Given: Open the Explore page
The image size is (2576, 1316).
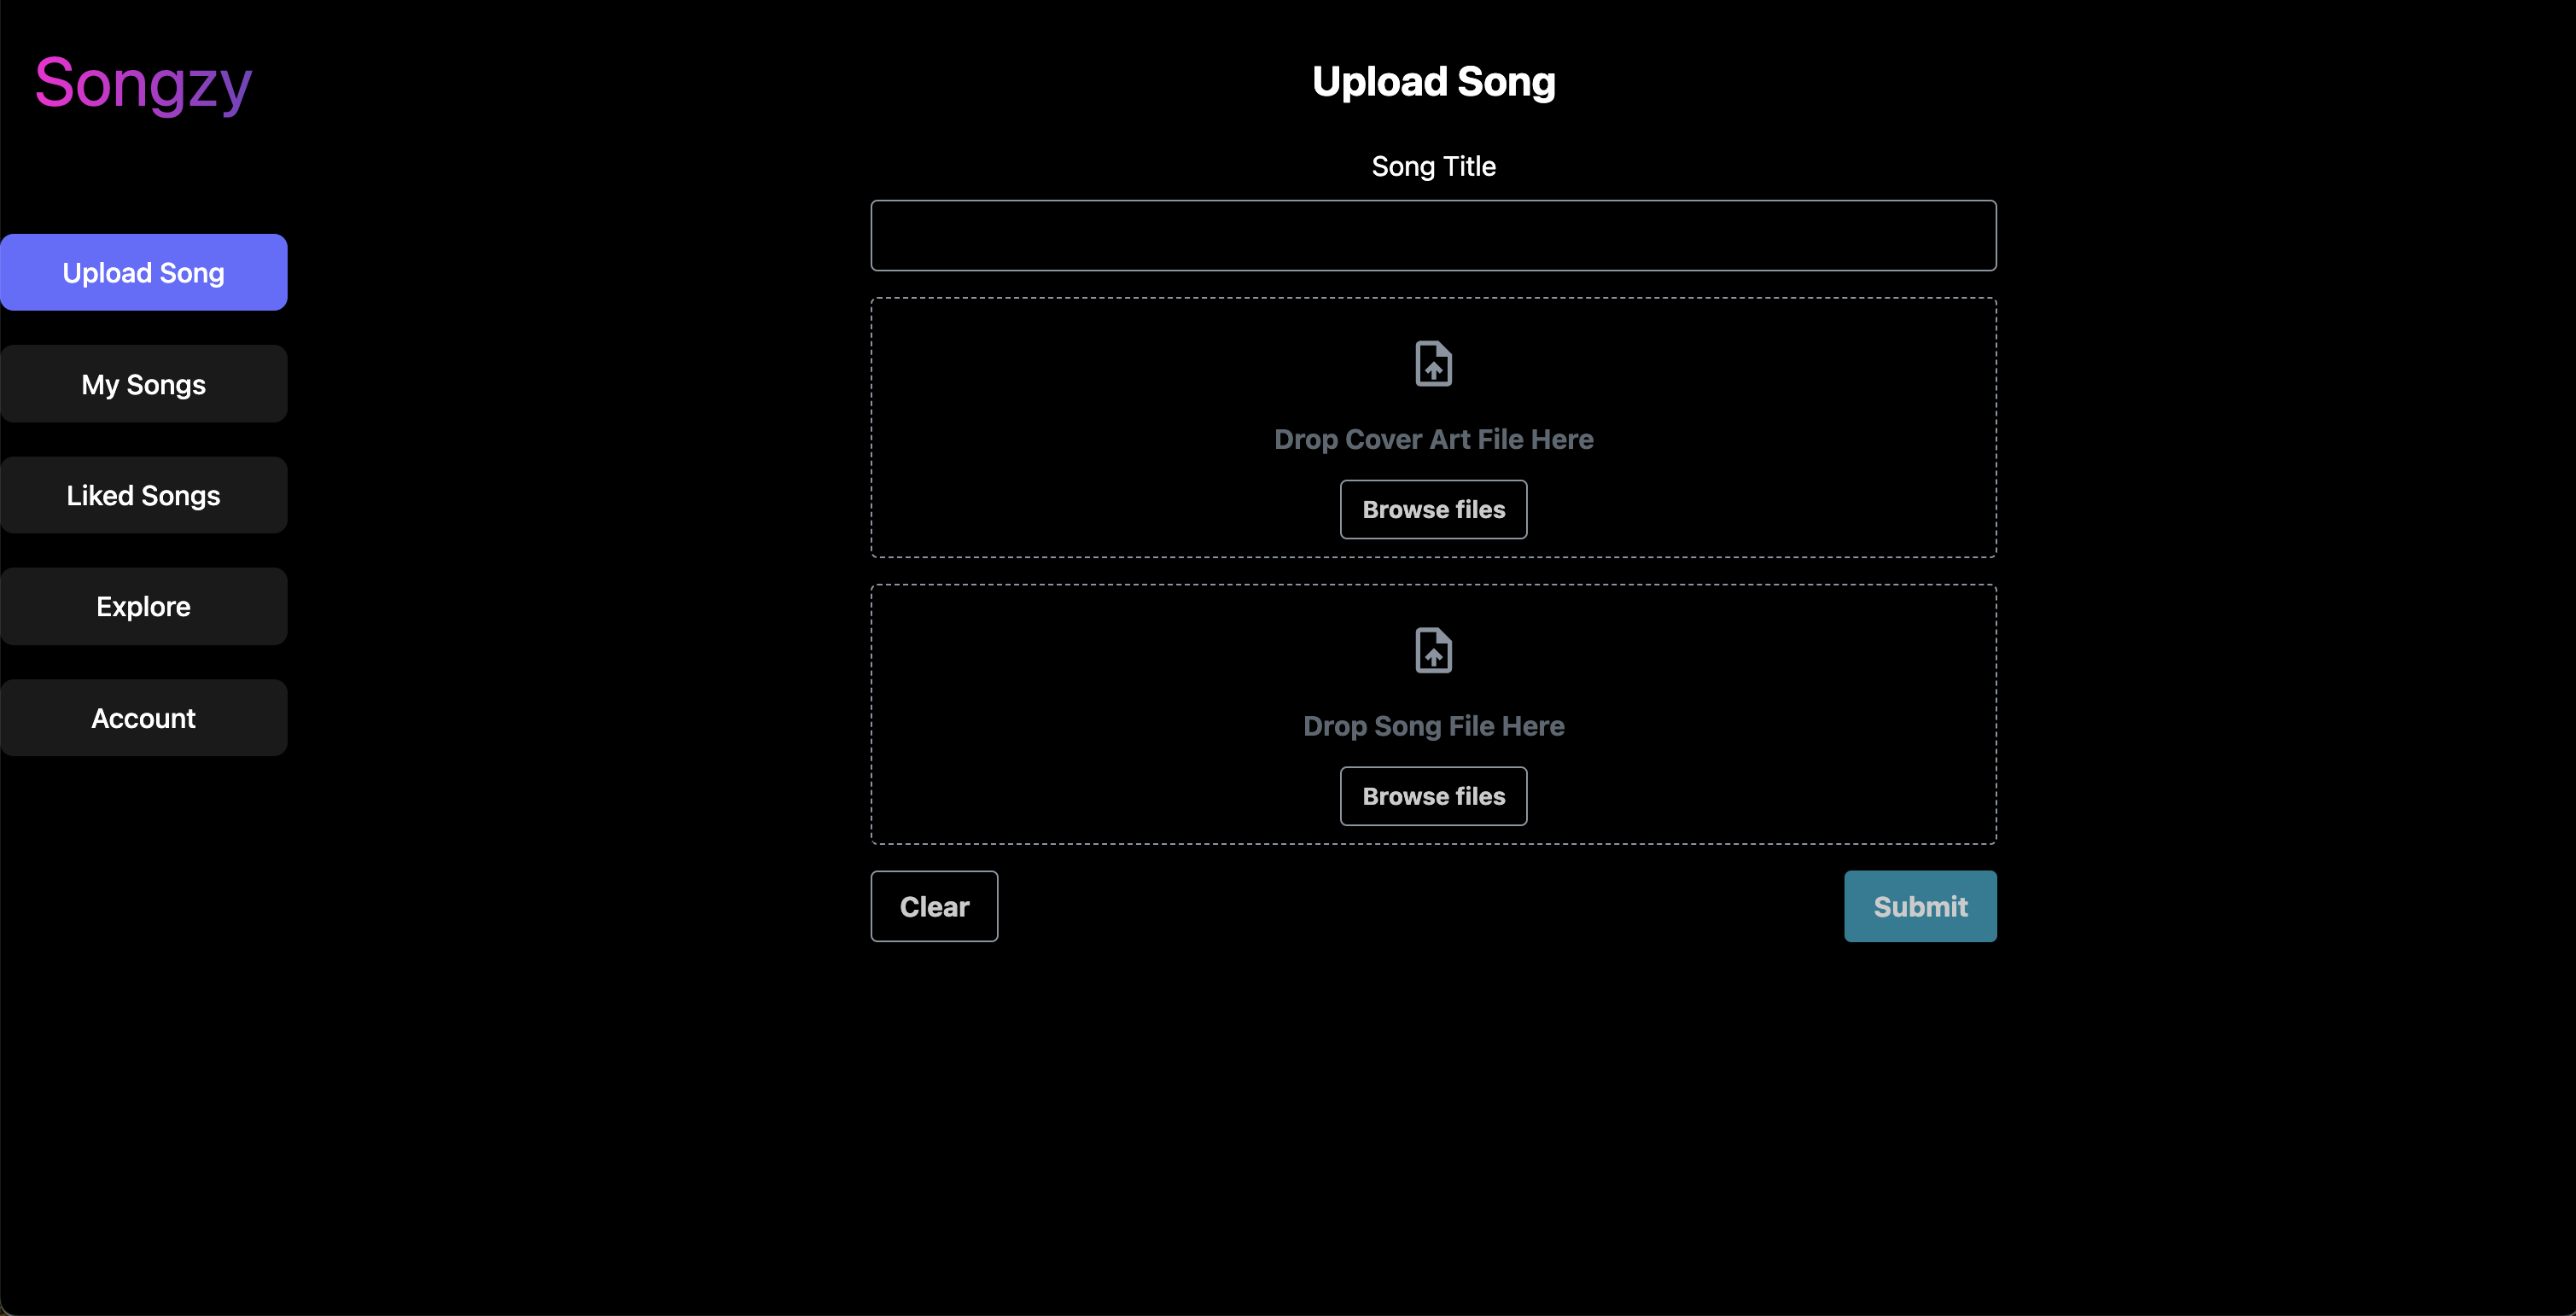Looking at the screenshot, I should coord(144,606).
